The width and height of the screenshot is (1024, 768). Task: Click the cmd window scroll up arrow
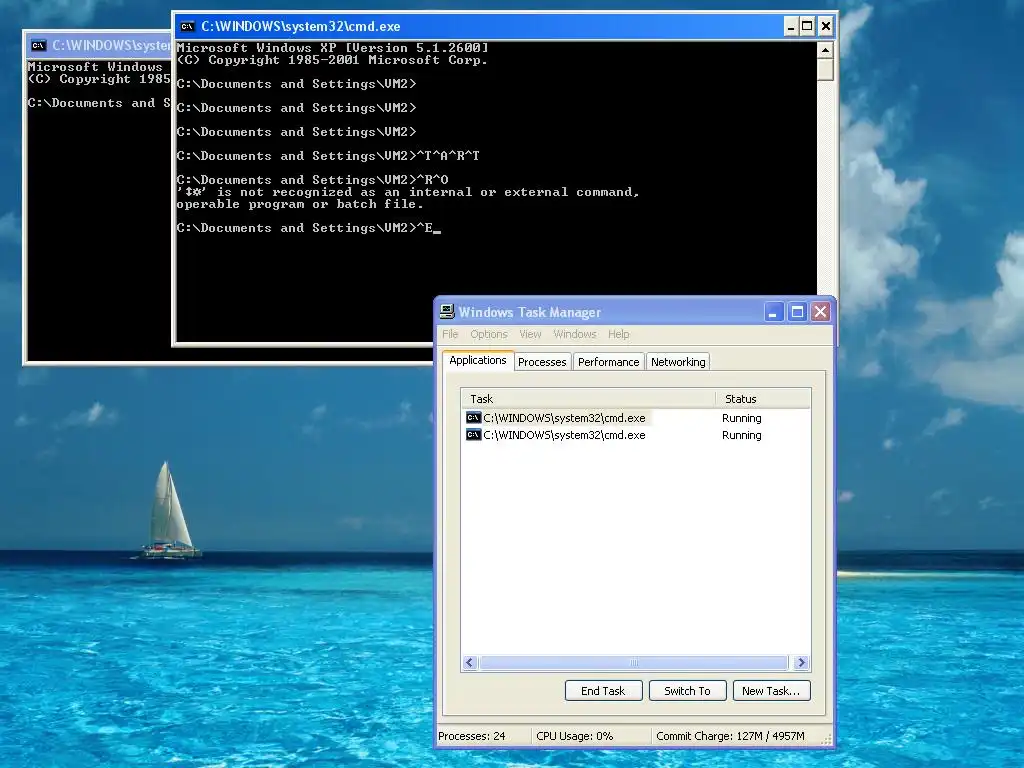825,50
